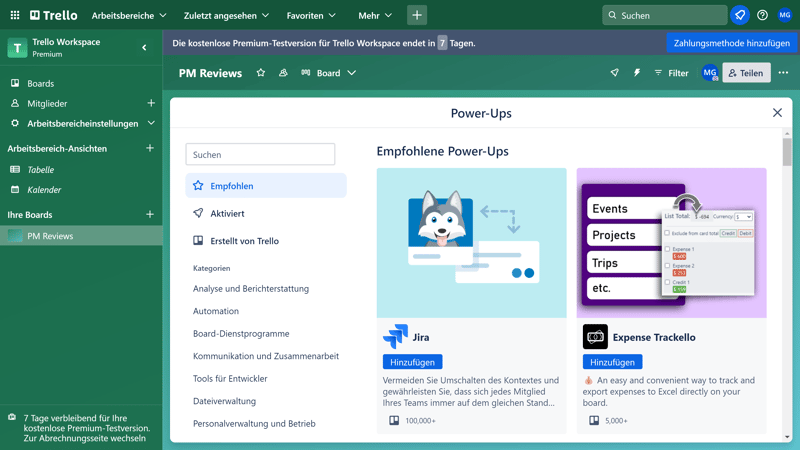Viewport: 800px width, 450px height.
Task: Open the Board view switcher dropdown
Action: click(328, 73)
